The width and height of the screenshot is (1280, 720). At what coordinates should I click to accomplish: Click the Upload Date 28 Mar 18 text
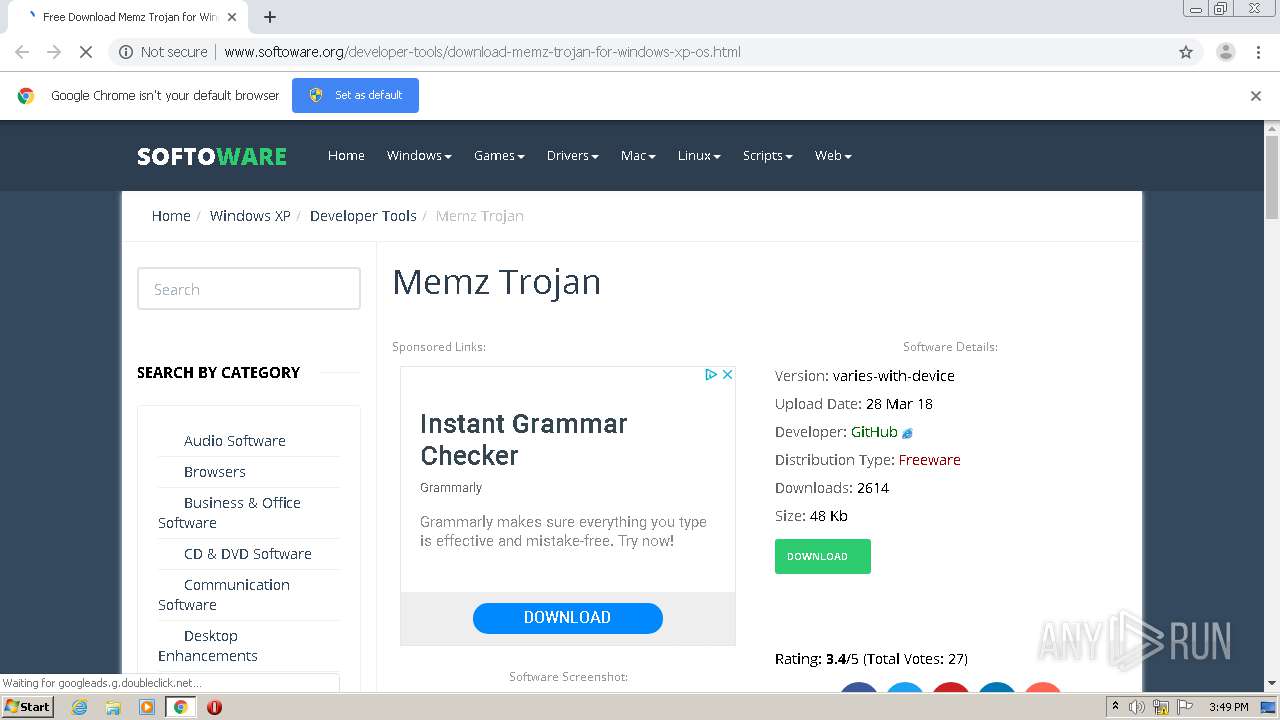(x=854, y=404)
